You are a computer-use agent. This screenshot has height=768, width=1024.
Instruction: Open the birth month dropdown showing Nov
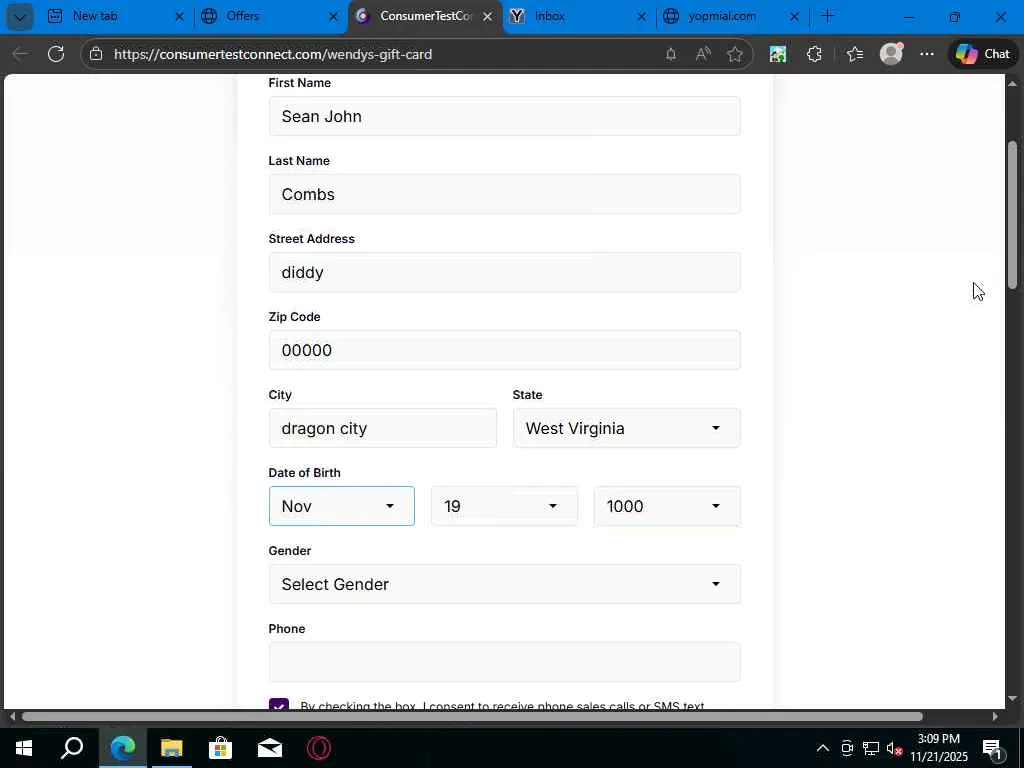coord(342,506)
